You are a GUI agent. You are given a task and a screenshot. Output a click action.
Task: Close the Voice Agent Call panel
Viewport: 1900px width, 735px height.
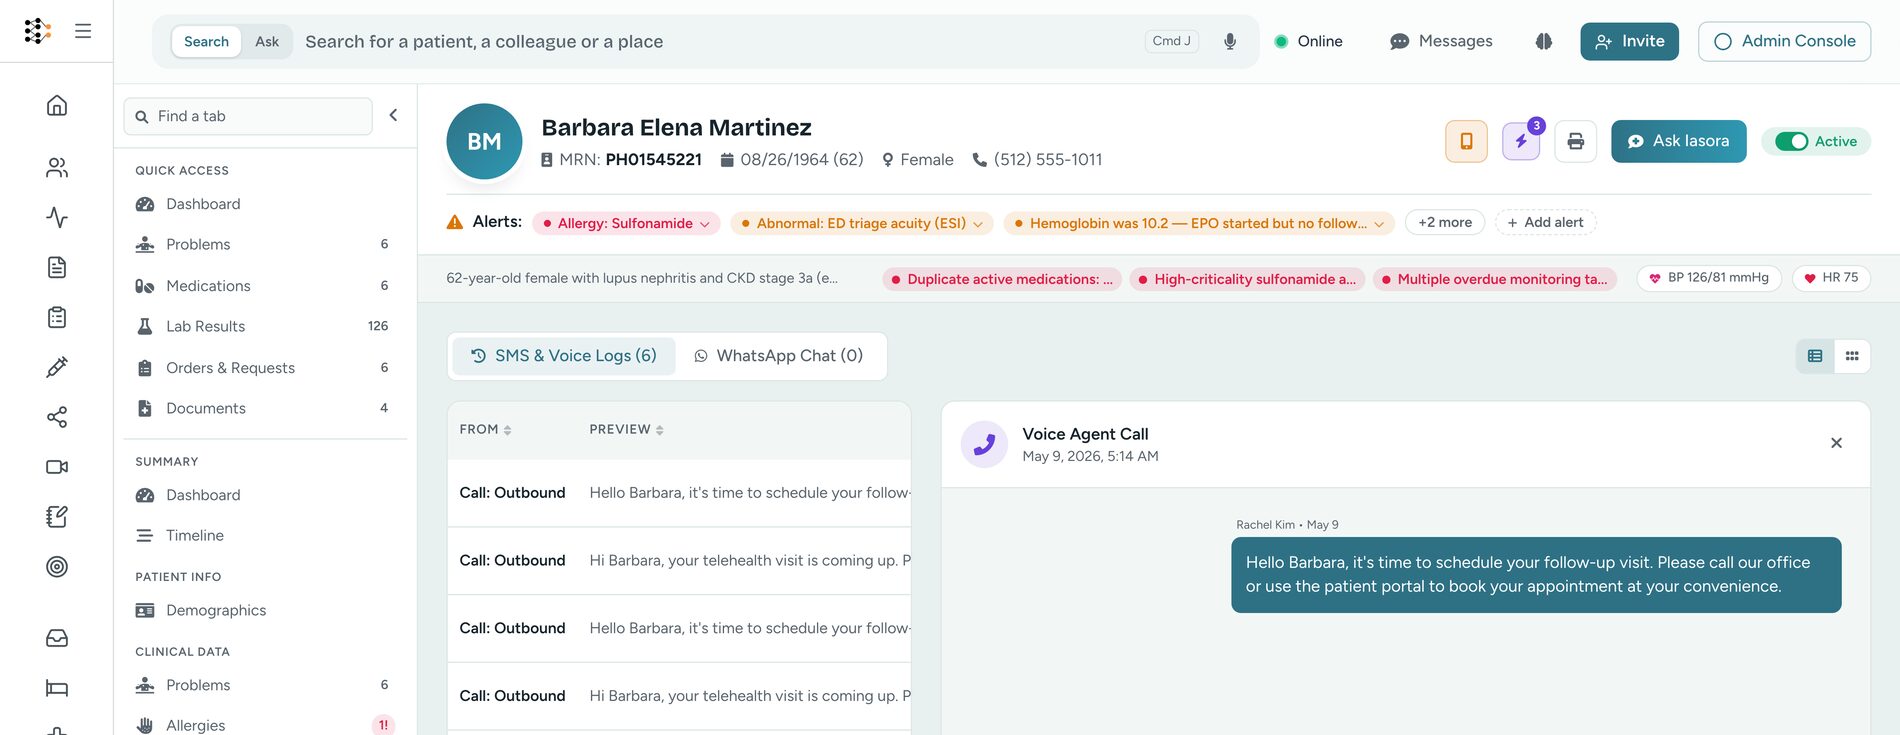(x=1836, y=443)
